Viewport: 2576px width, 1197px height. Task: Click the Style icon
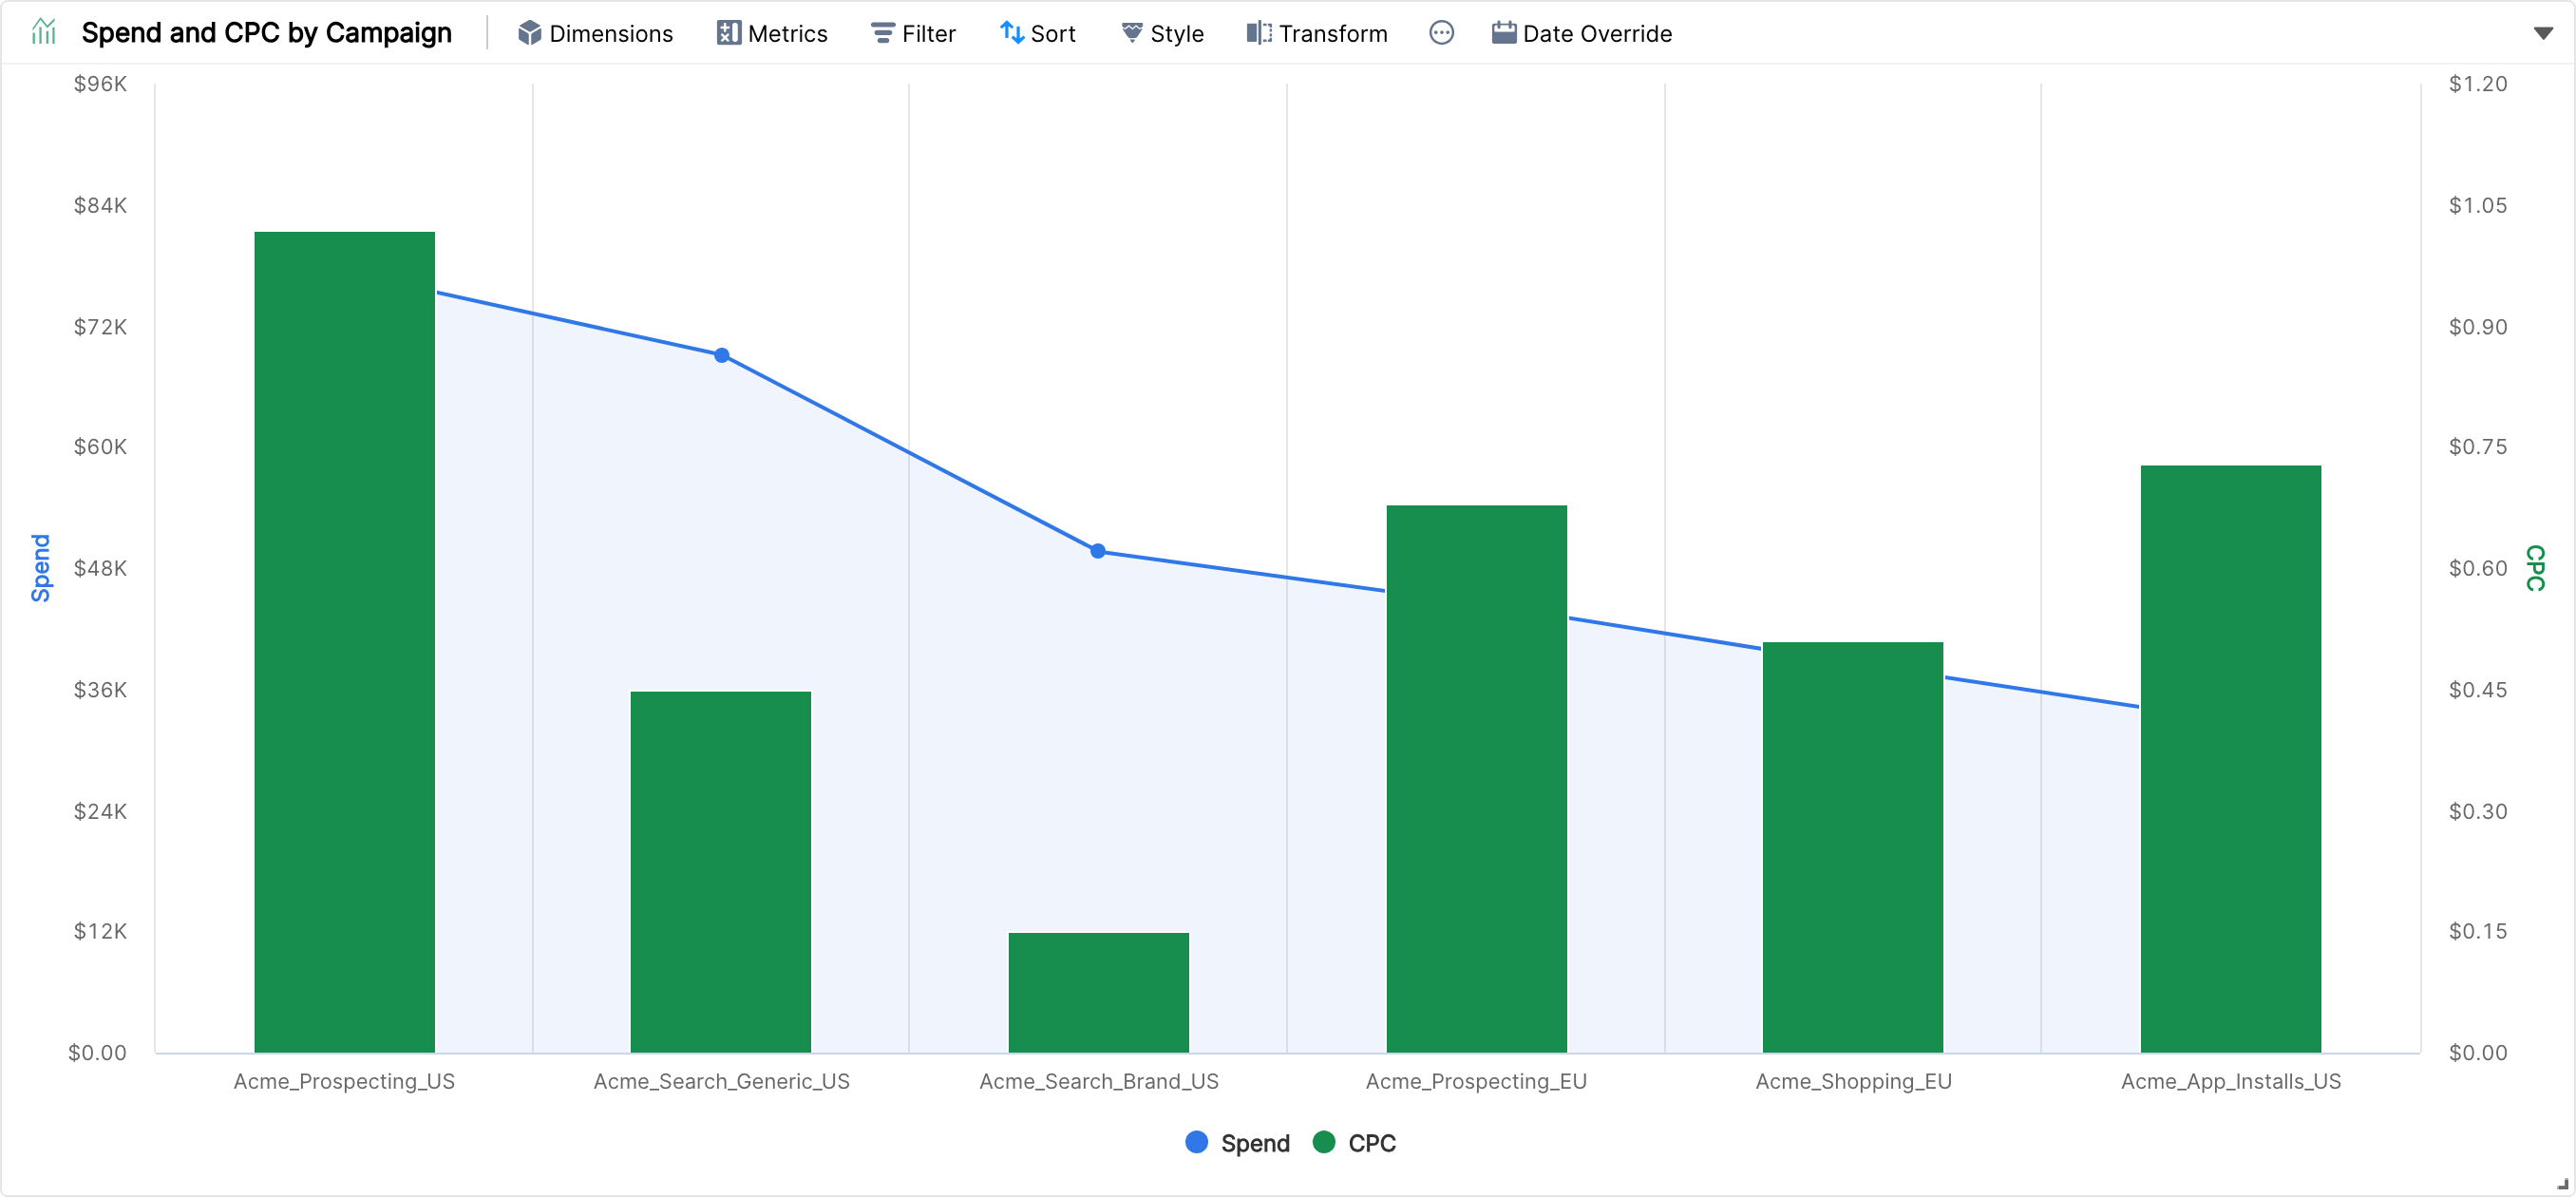click(1131, 33)
